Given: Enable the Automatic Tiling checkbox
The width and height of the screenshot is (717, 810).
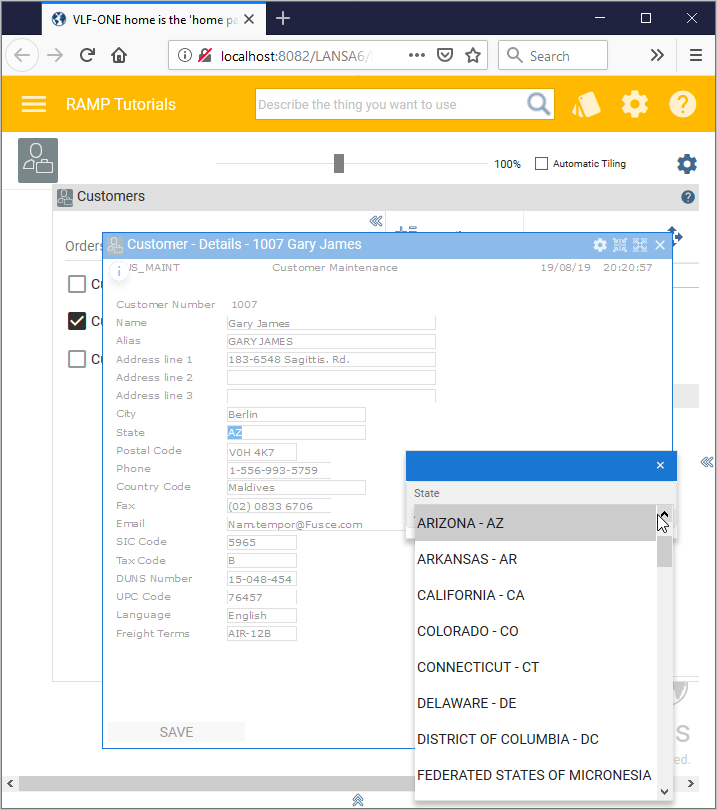Looking at the screenshot, I should click(542, 164).
